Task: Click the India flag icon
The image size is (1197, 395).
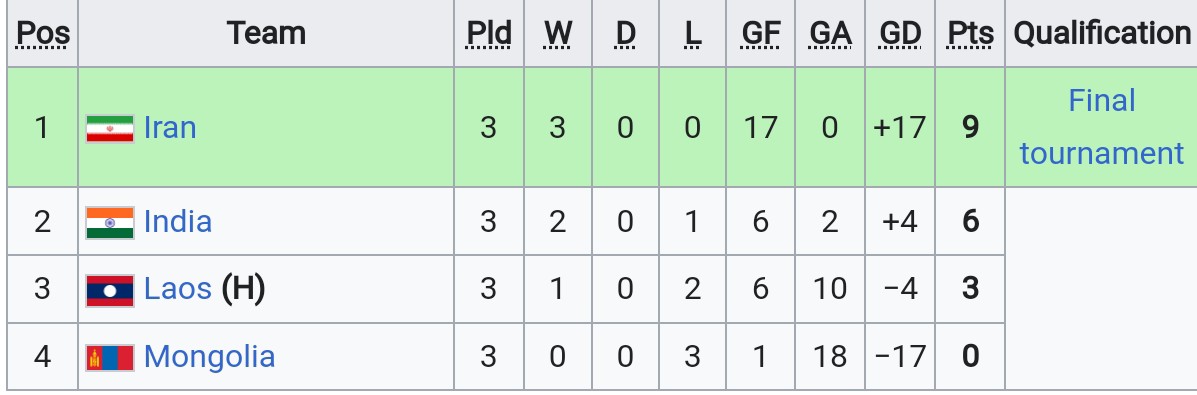Action: coord(110,223)
